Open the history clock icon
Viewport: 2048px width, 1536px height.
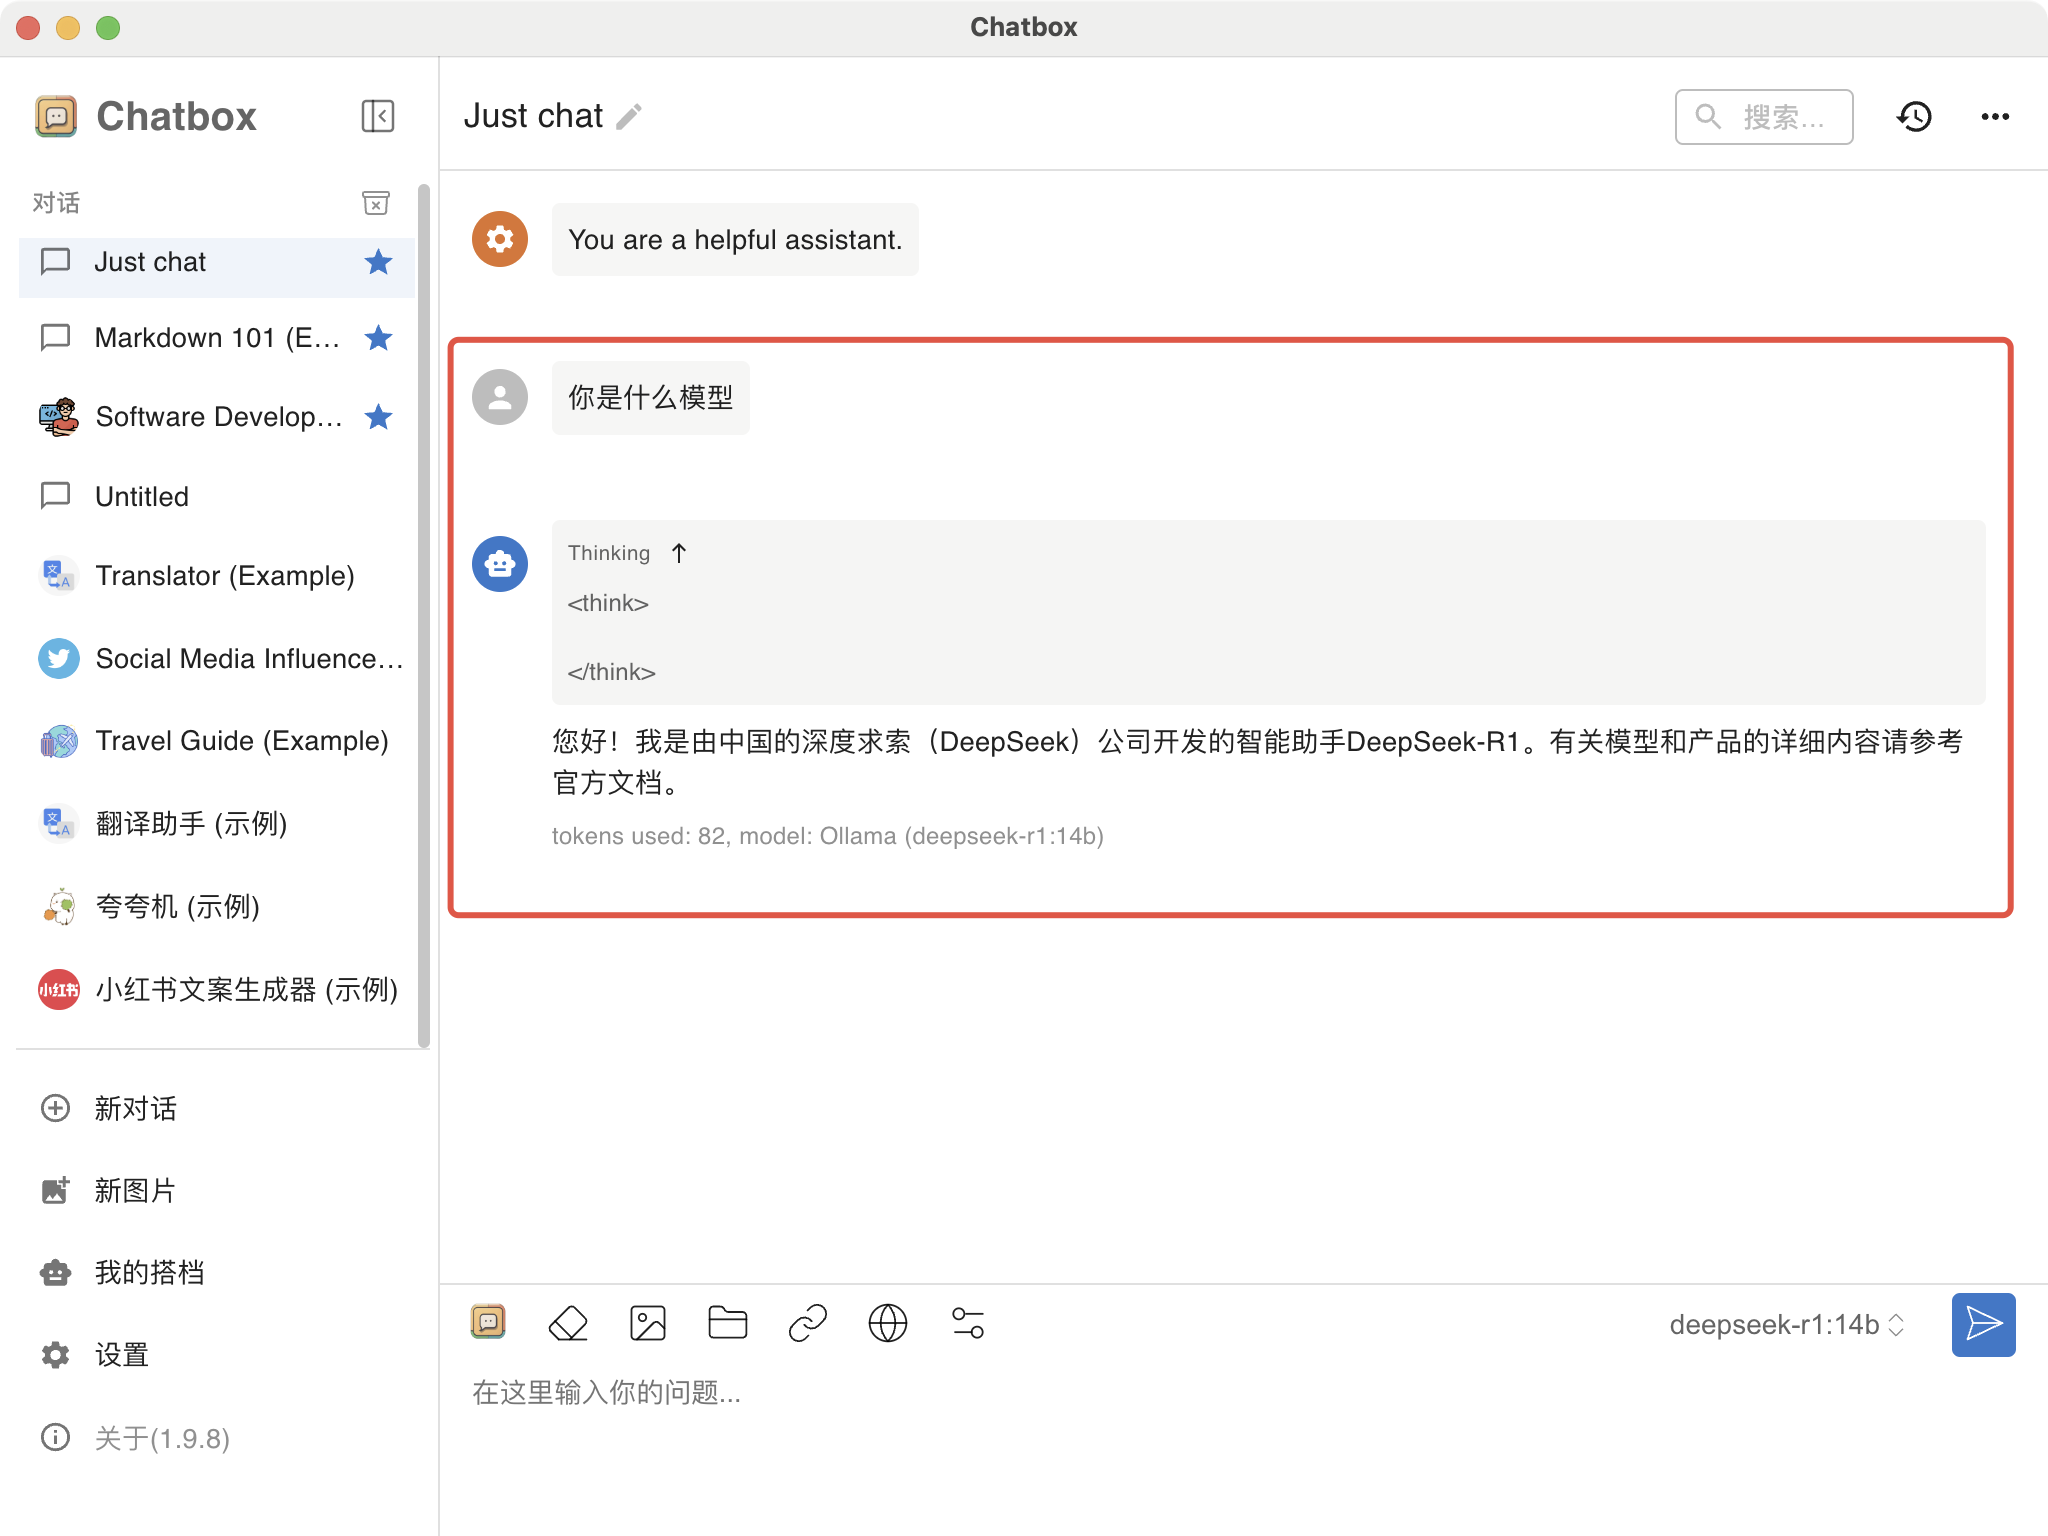pyautogui.click(x=1914, y=117)
